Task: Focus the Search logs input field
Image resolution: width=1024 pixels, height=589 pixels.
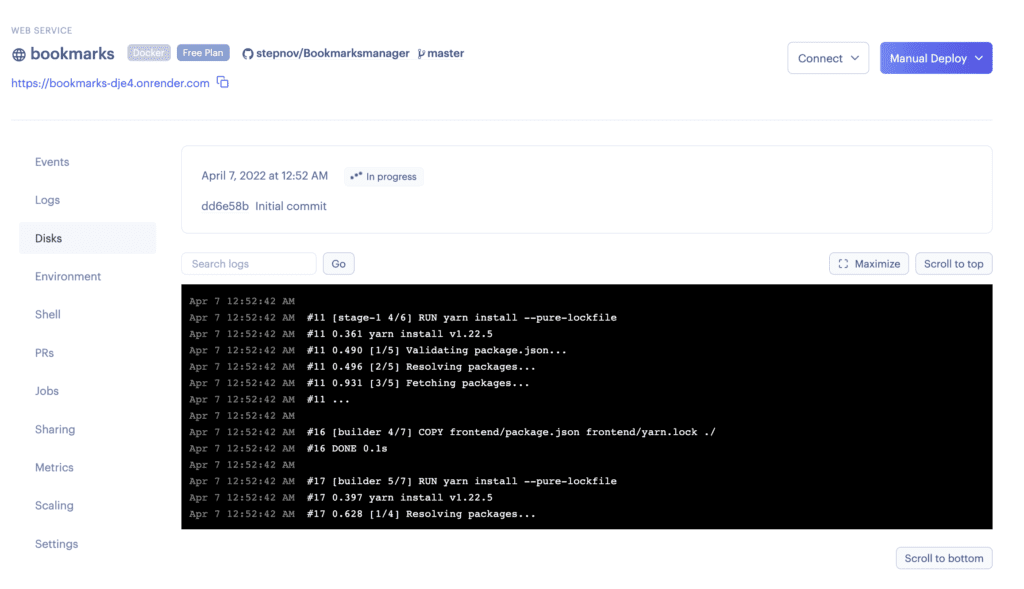Action: point(249,264)
